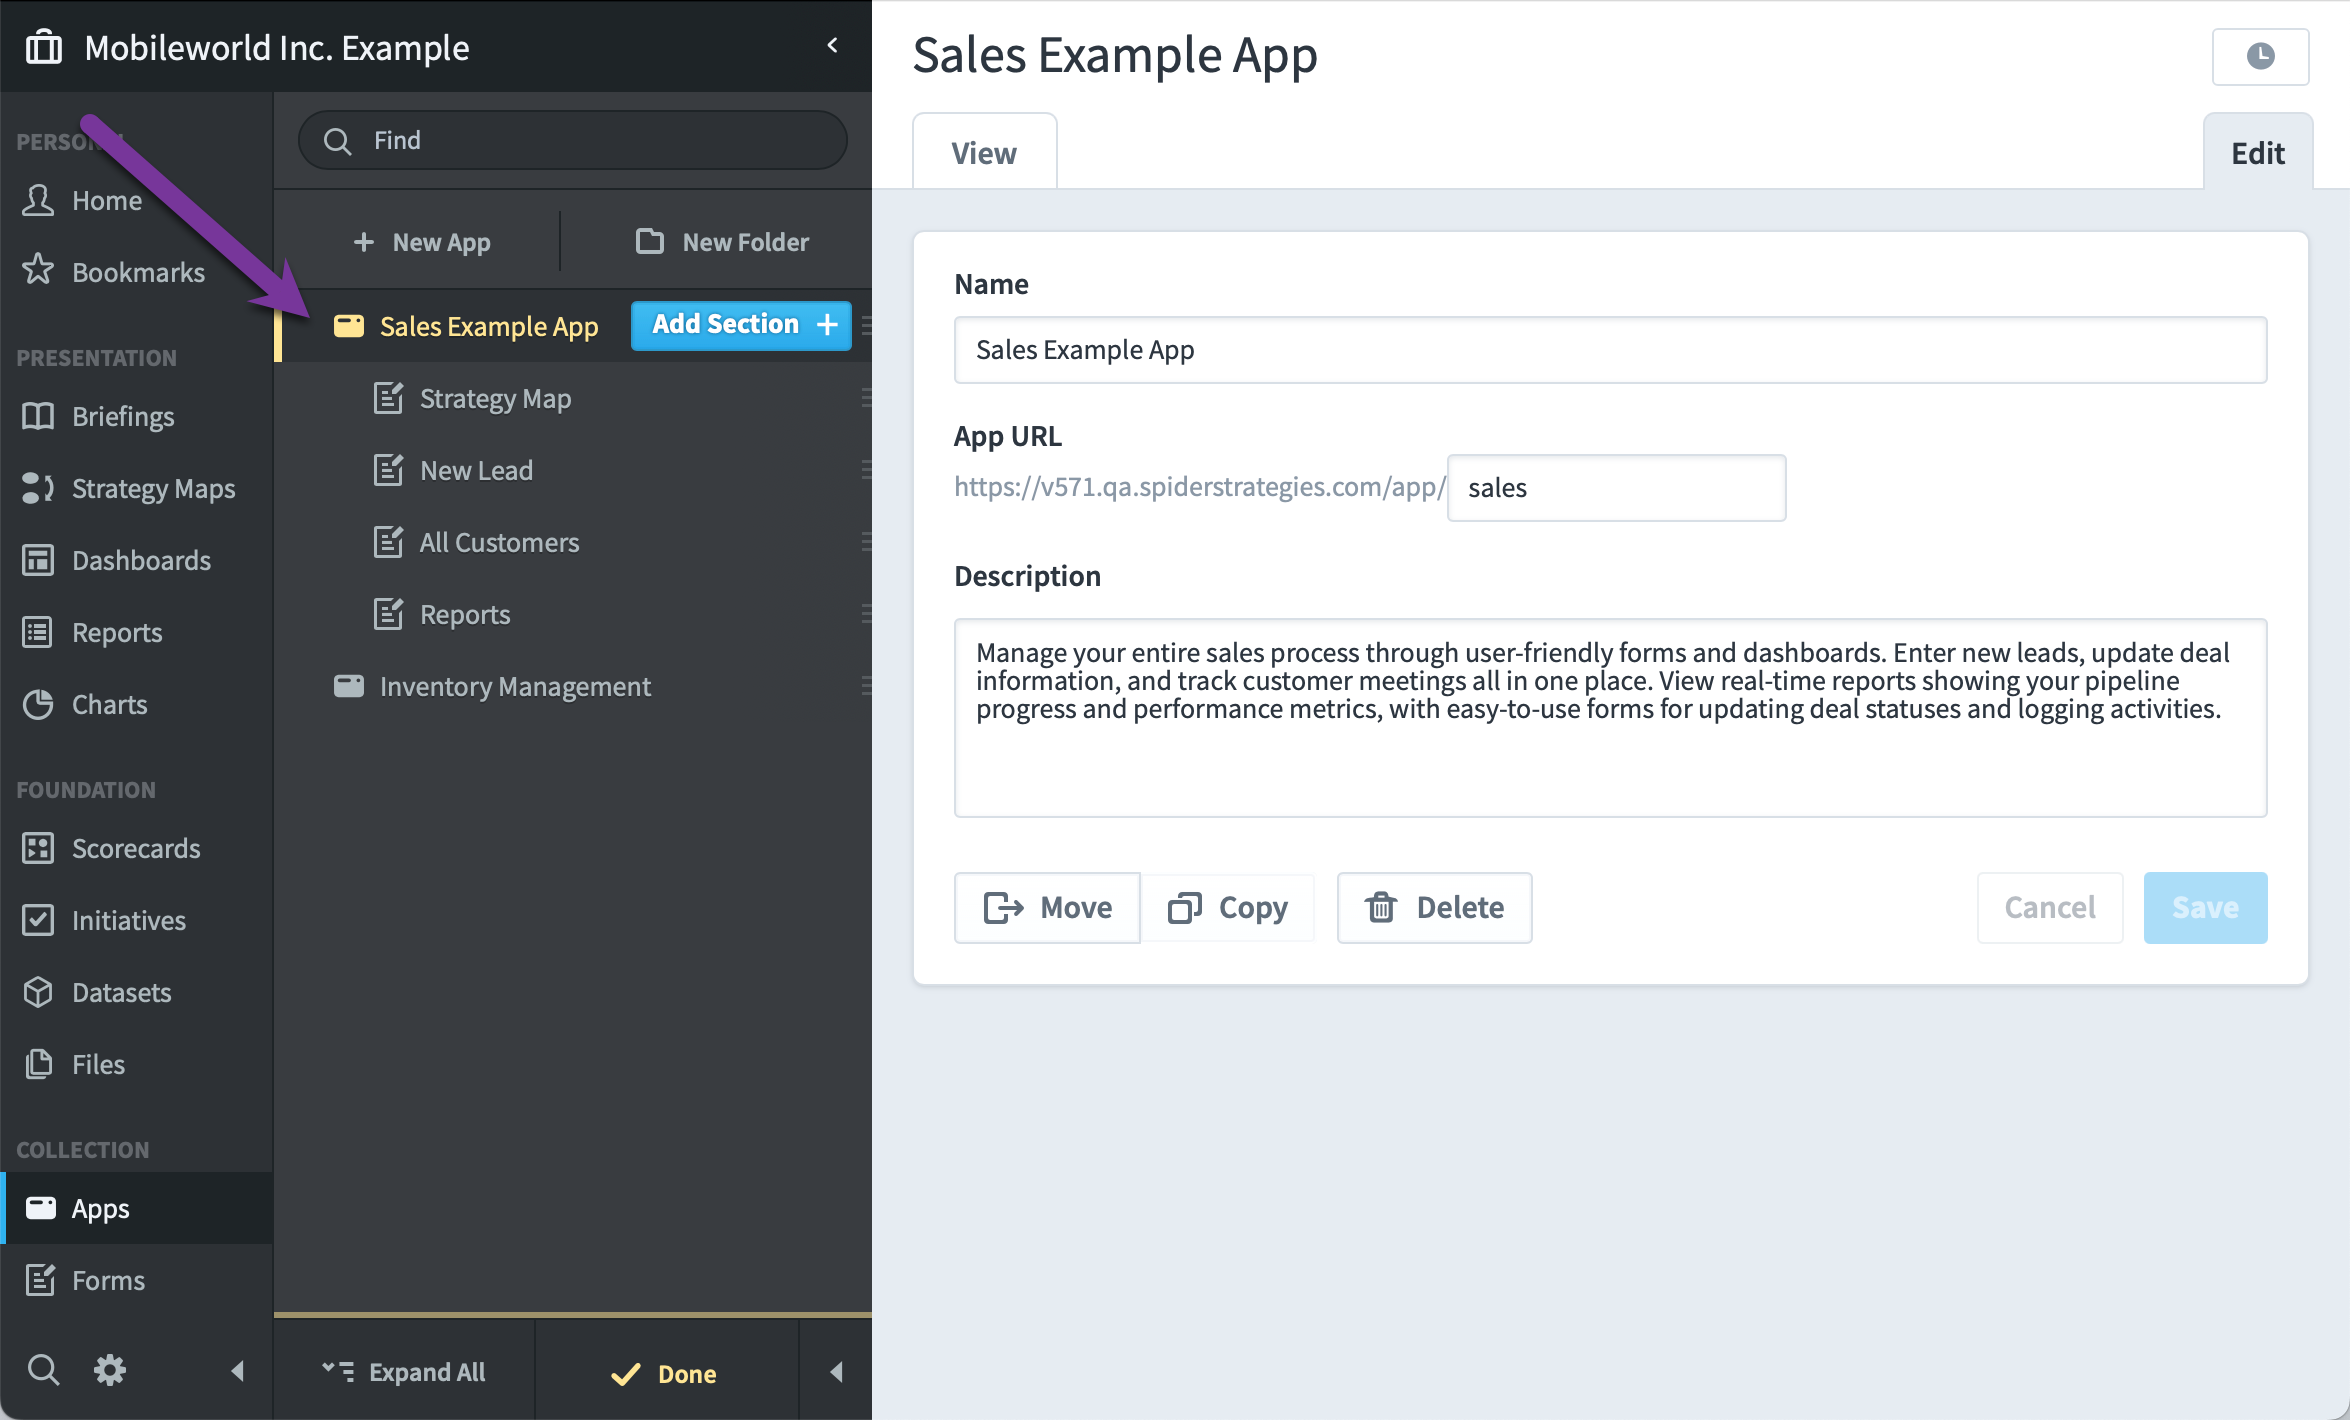Click the Apps icon in sidebar
Screen dimensions: 2350x1420
(x=40, y=1208)
